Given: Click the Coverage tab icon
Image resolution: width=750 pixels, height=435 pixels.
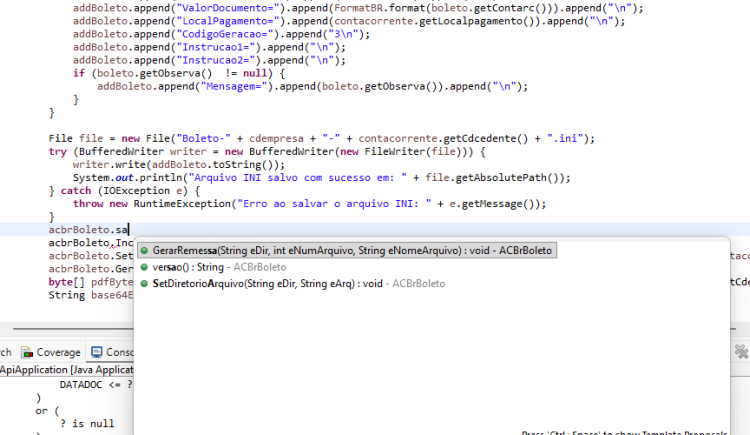Looking at the screenshot, I should tap(27, 352).
